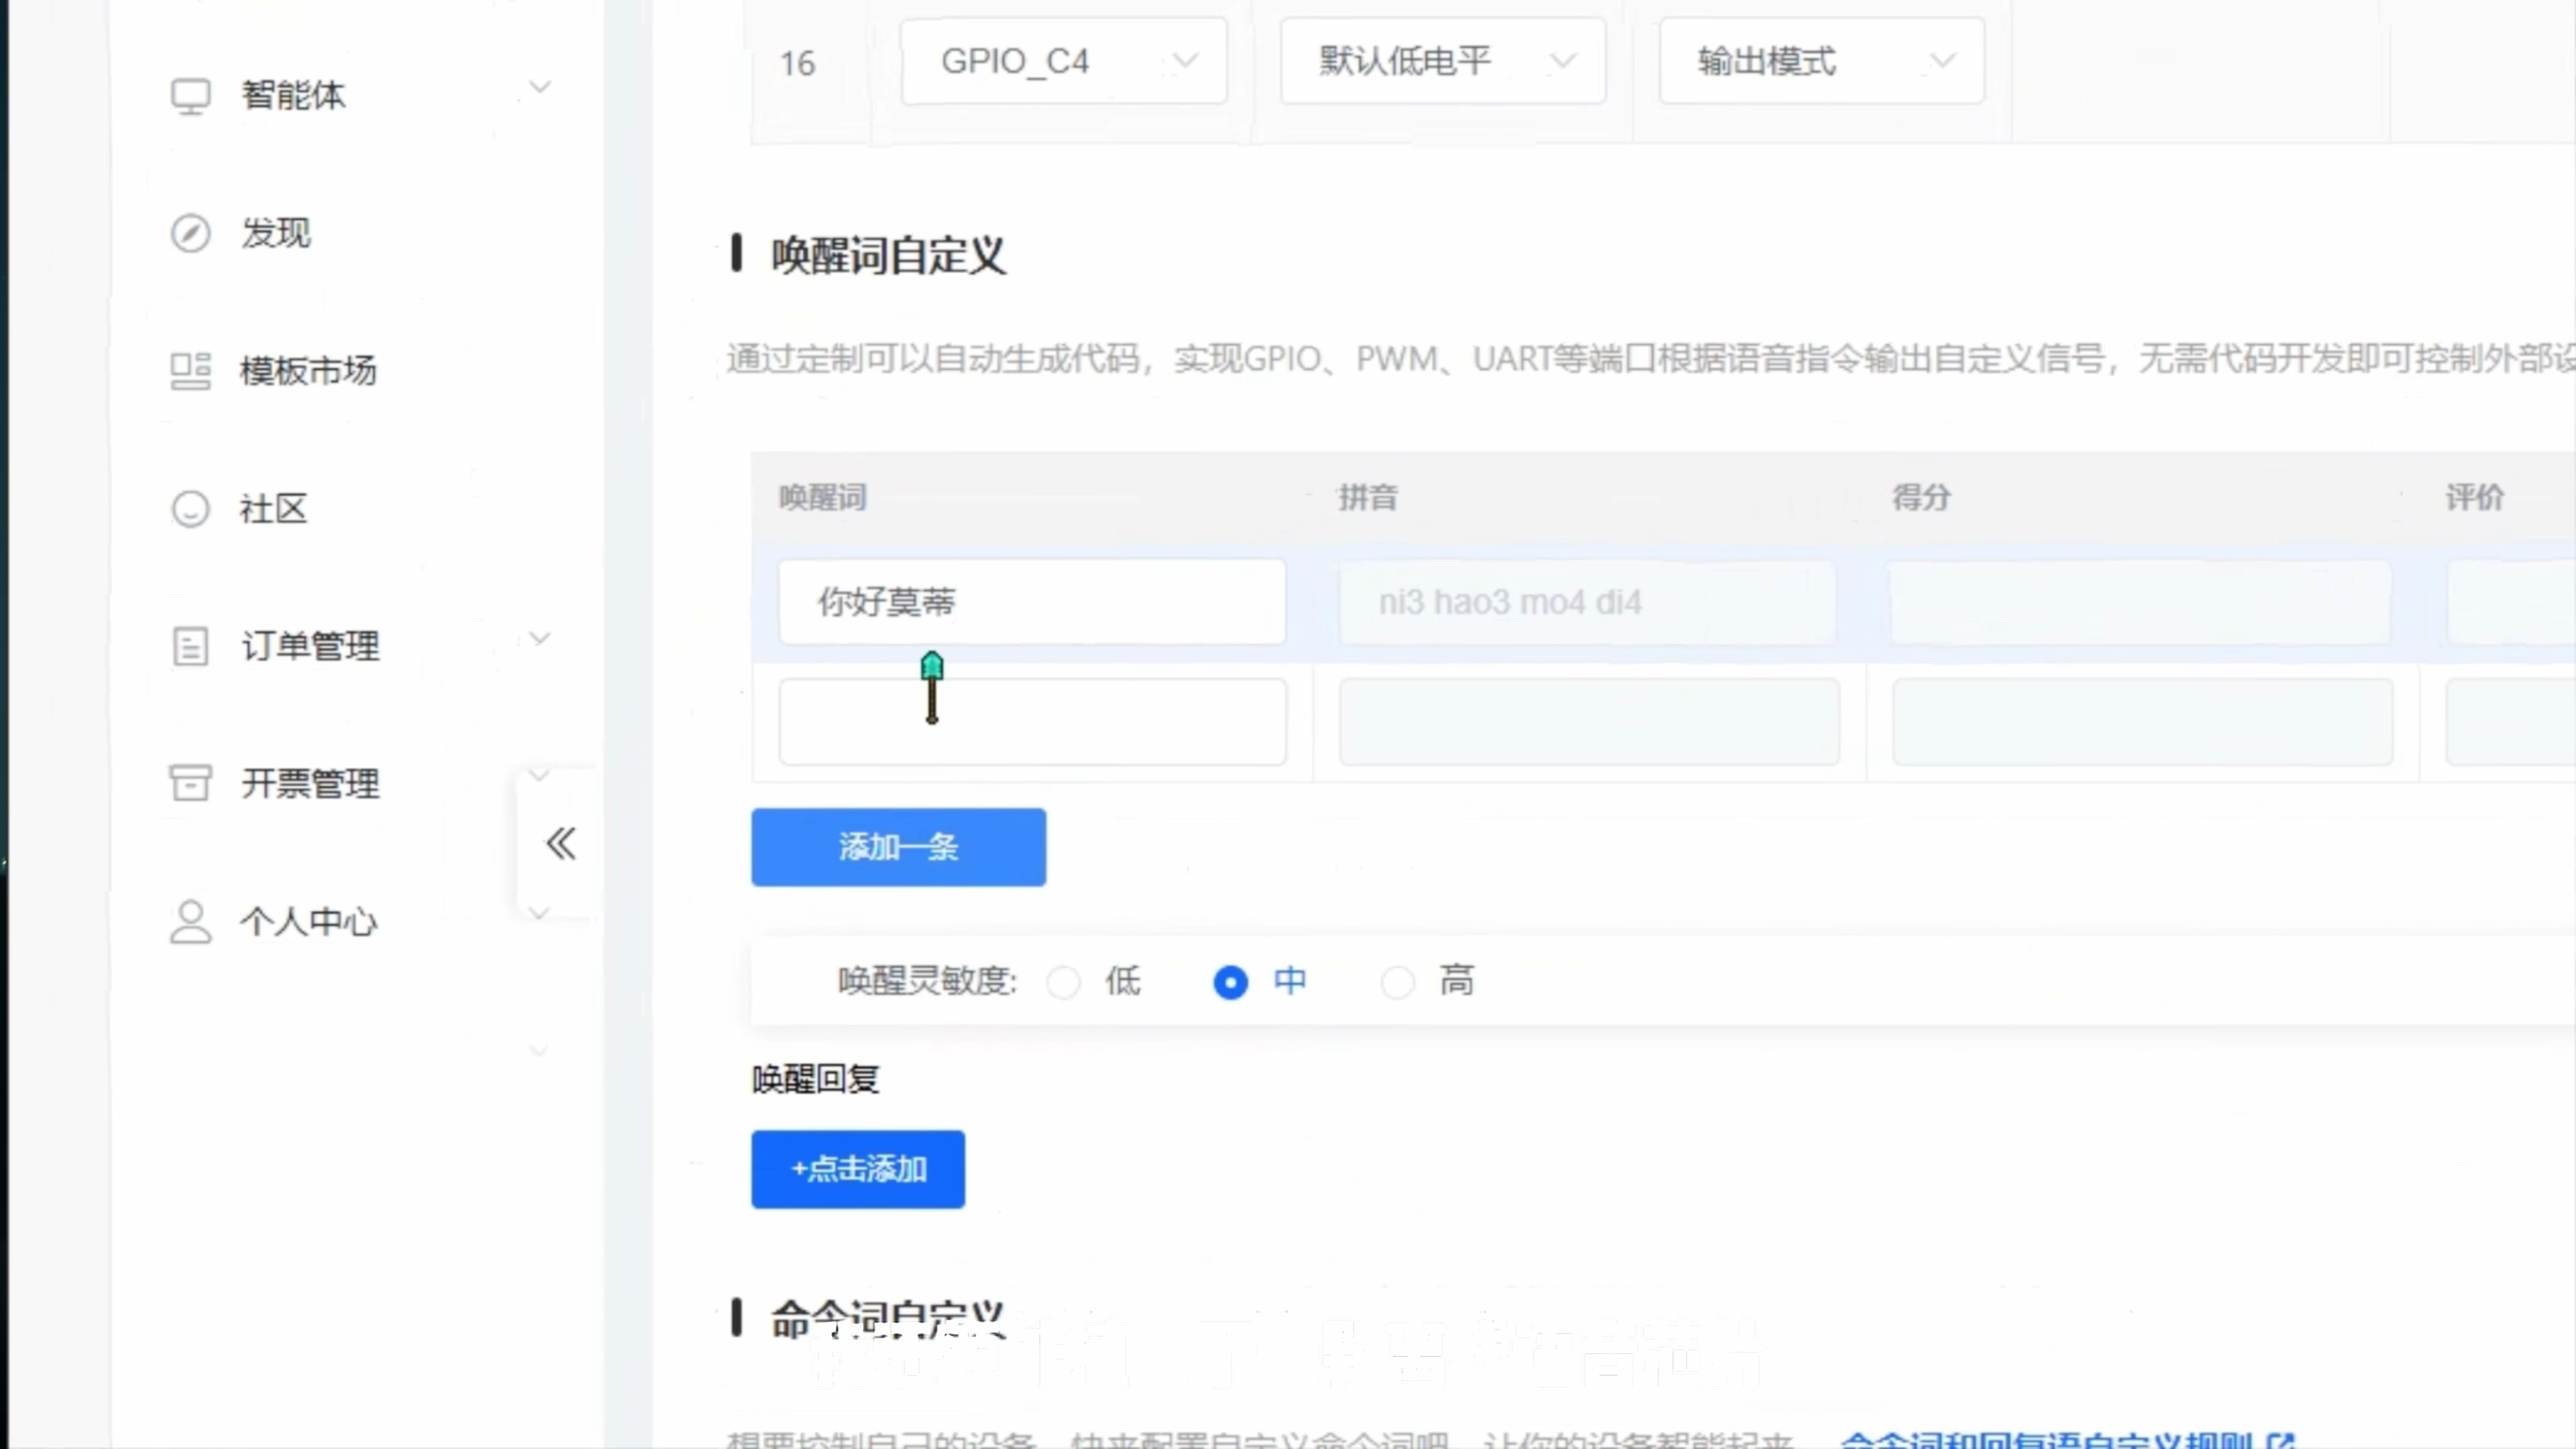Click the 个人中心 user icon
The height and width of the screenshot is (1449, 2576).
tap(190, 921)
